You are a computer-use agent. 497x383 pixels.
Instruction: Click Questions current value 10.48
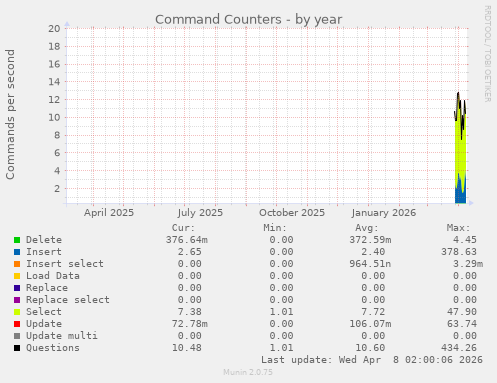point(187,348)
